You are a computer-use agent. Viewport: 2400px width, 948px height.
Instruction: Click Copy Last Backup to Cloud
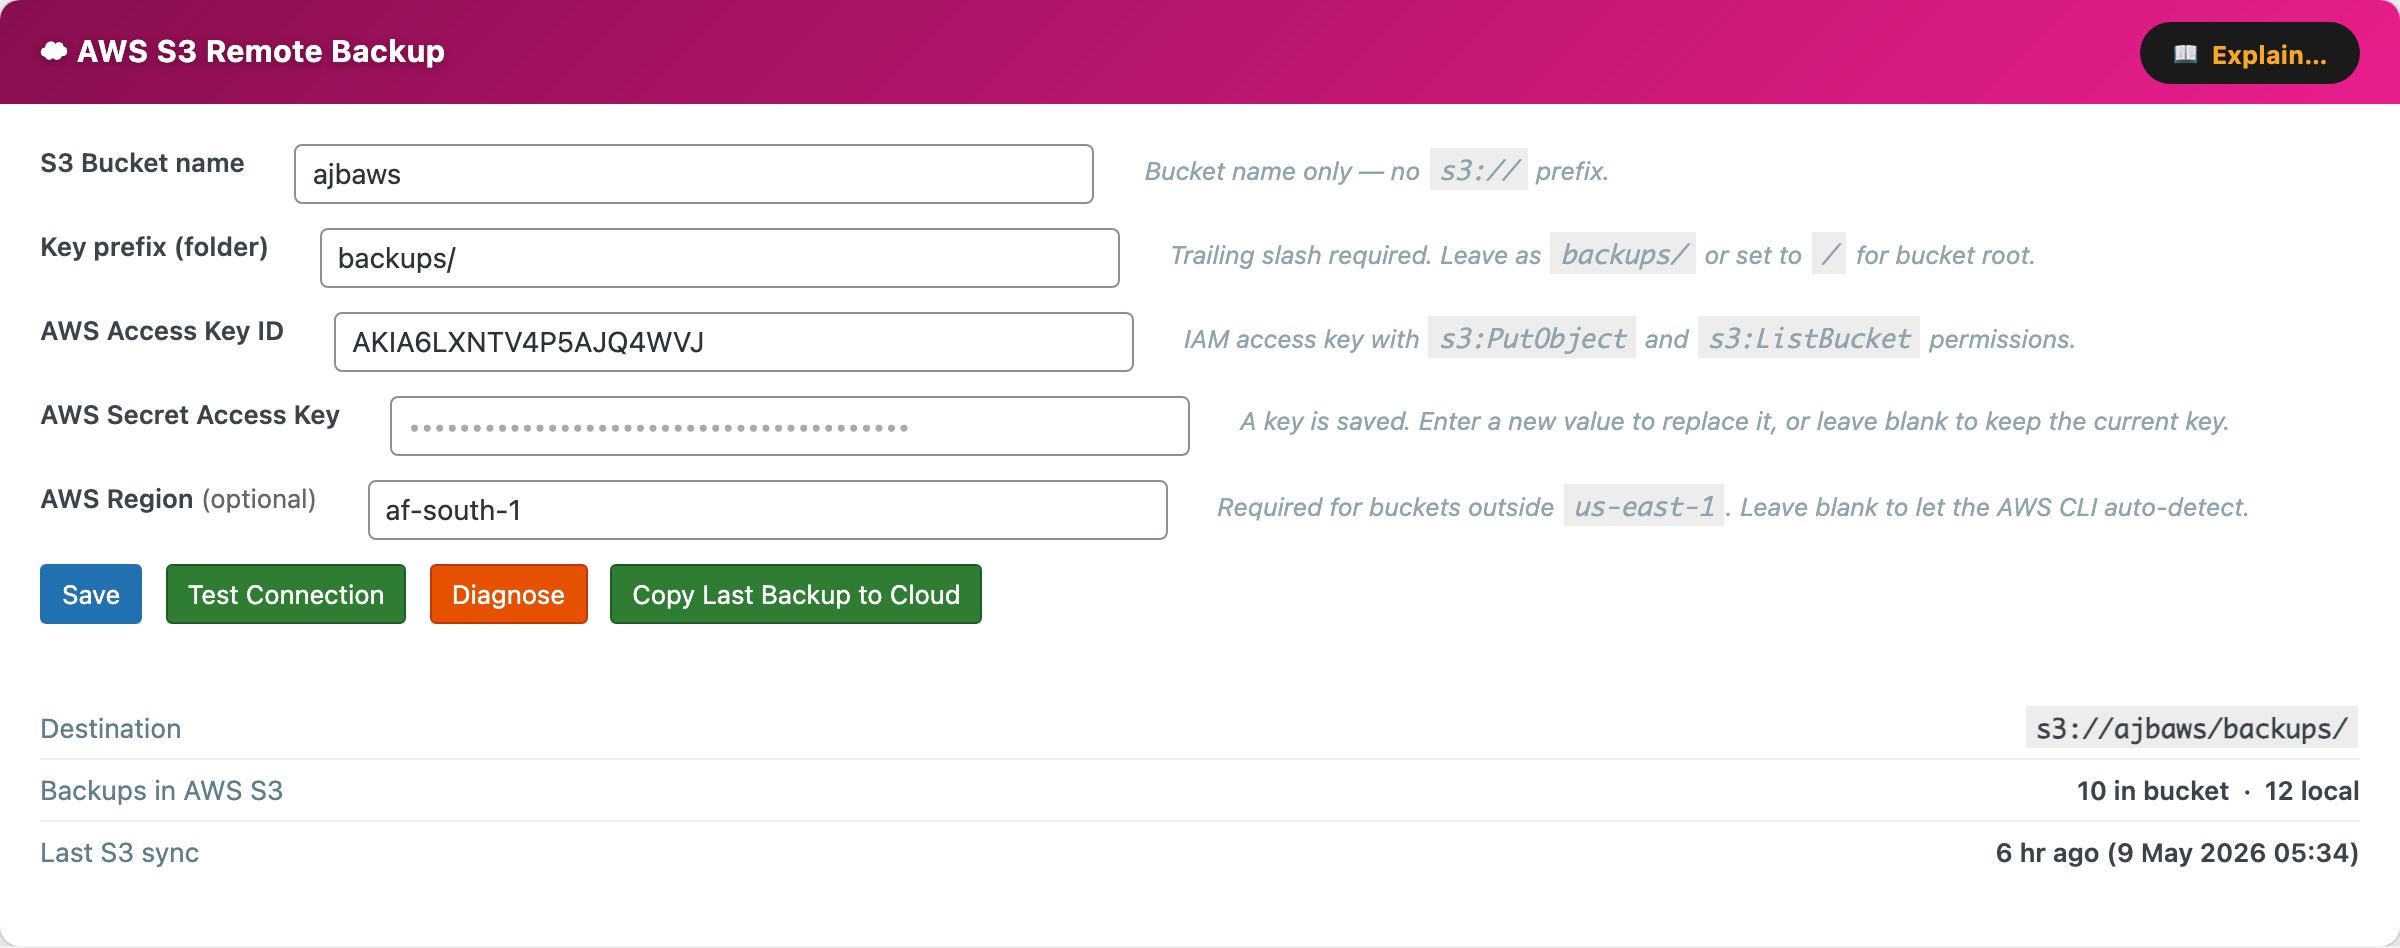tap(796, 594)
